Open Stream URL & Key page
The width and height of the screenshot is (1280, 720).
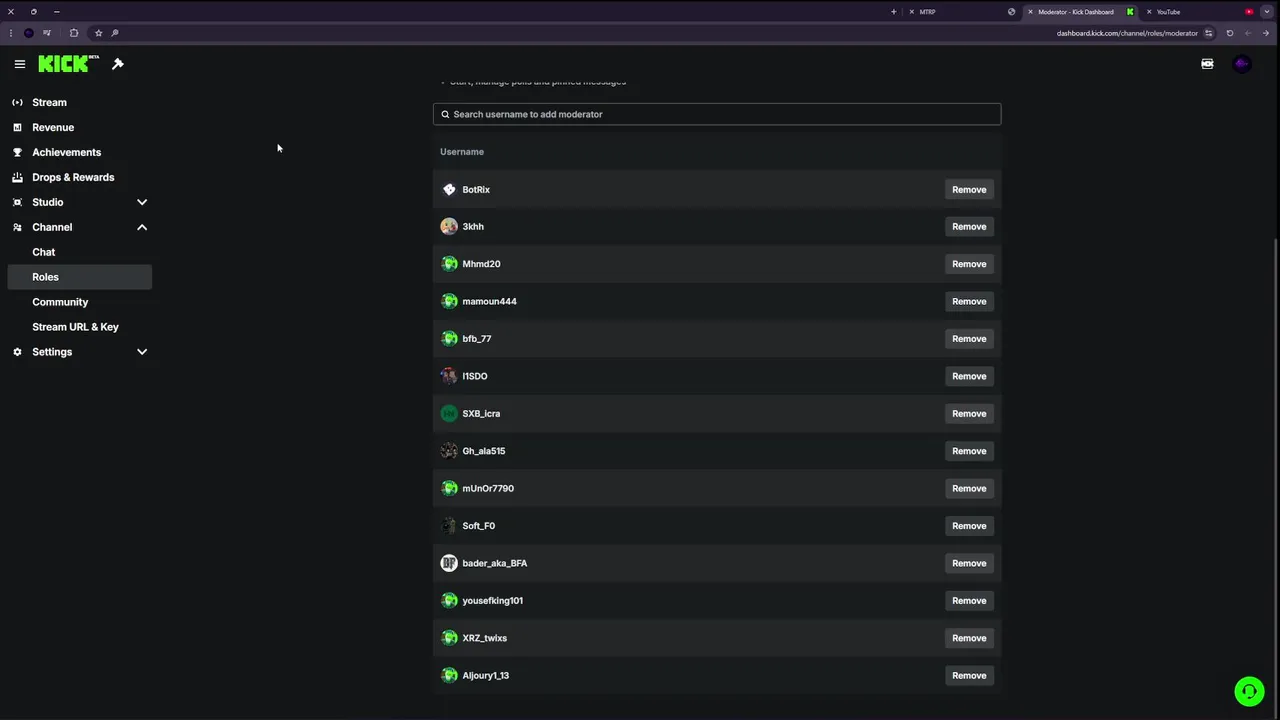[75, 327]
